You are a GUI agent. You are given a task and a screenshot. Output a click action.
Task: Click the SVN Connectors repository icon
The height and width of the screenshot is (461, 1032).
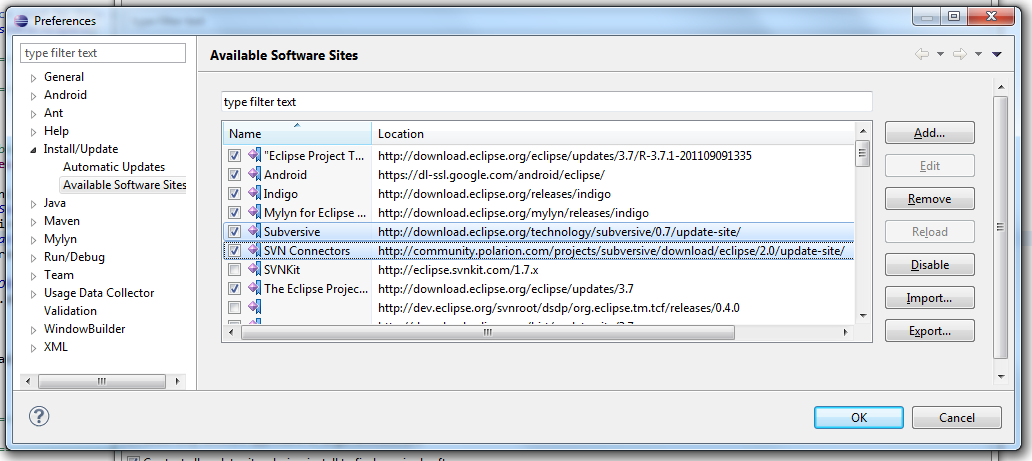tap(254, 250)
